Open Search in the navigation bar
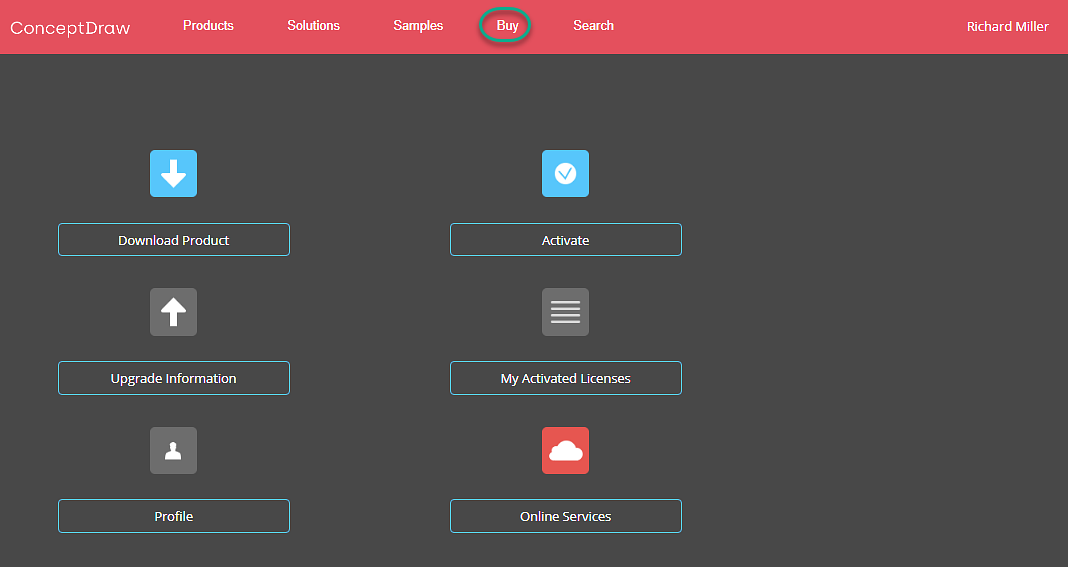Image resolution: width=1068 pixels, height=567 pixels. coord(593,26)
